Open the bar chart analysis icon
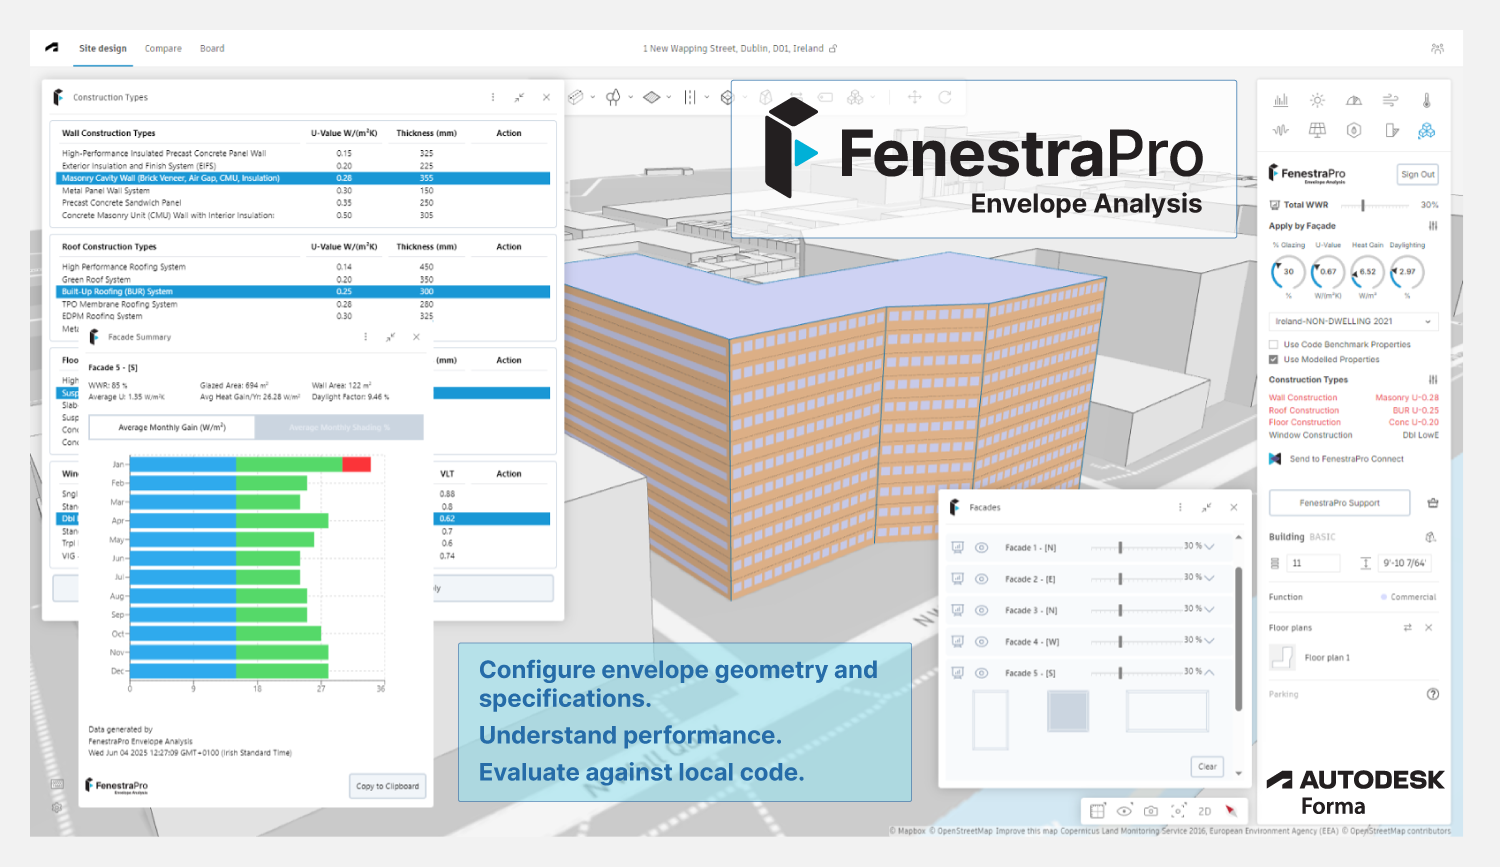Screen dimensions: 1500x867 (1281, 100)
